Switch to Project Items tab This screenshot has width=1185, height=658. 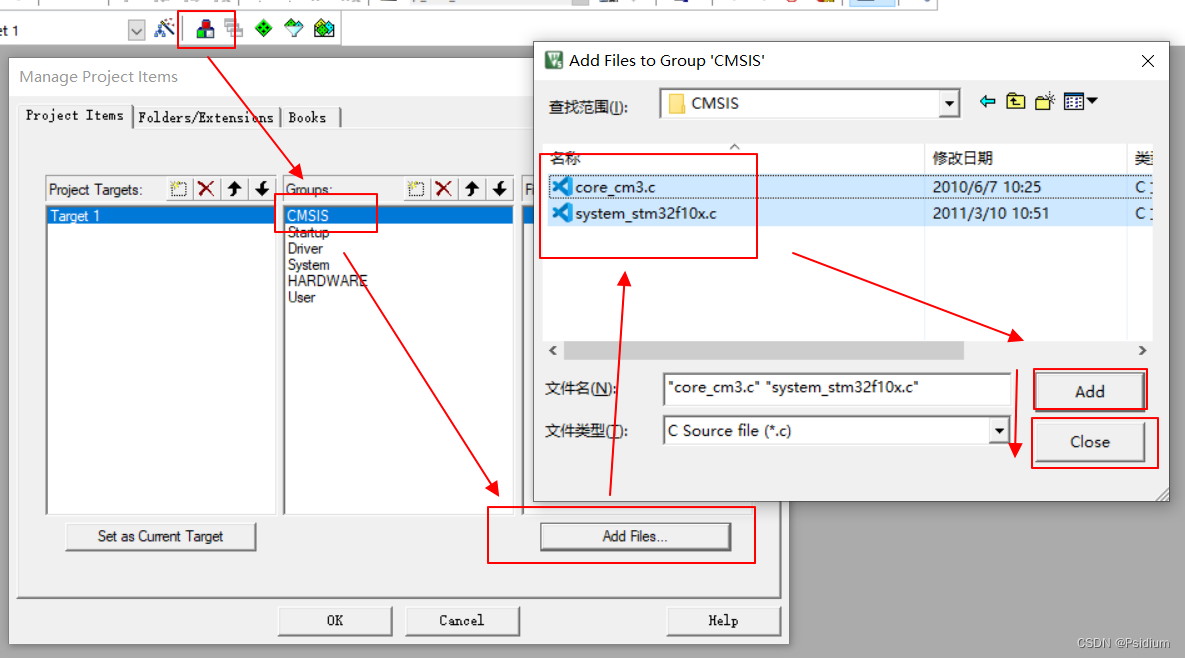75,116
